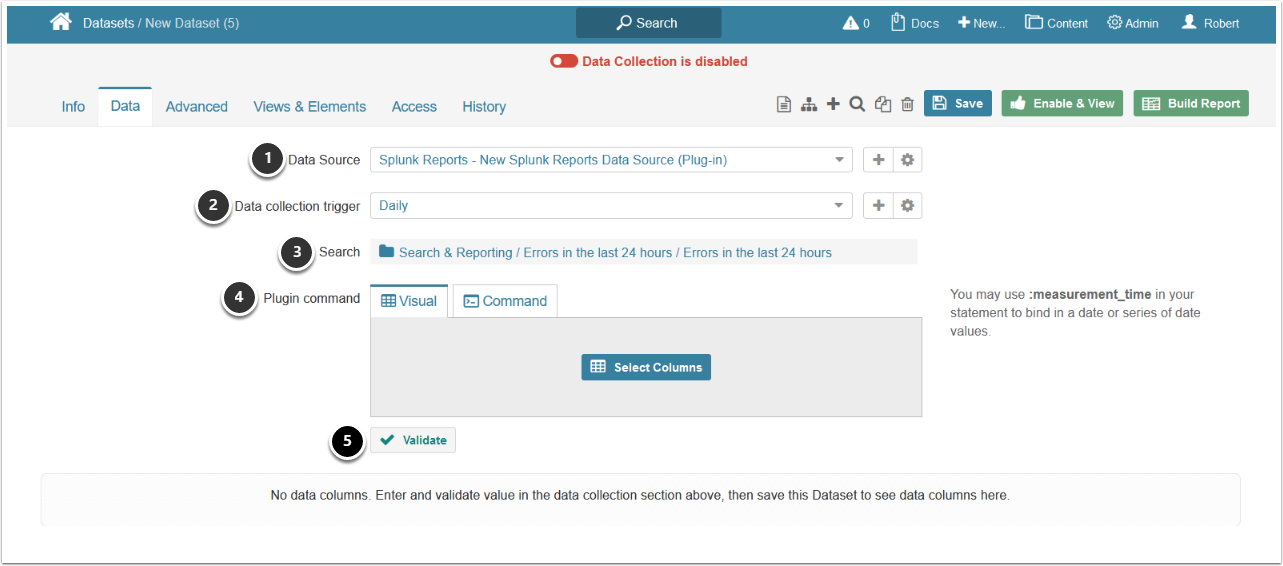Select the Data tab
Screen dimensions: 1283x566
(x=125, y=106)
